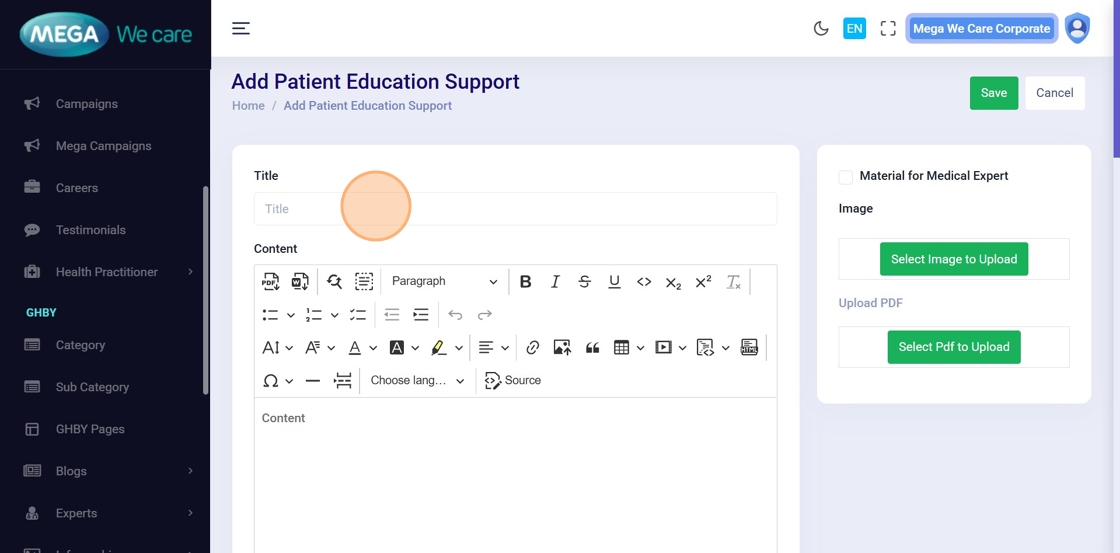Image resolution: width=1120 pixels, height=553 pixels.
Task: Click Select Image to Upload button
Action: coord(953,259)
